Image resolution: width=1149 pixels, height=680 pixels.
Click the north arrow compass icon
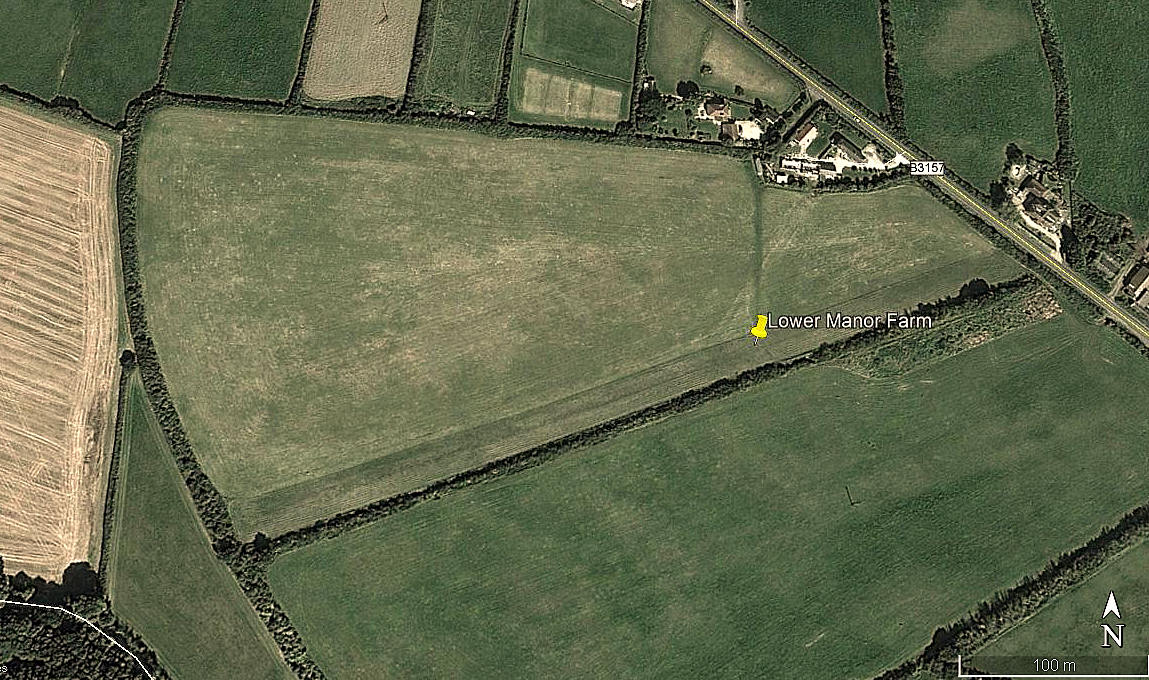tap(1112, 606)
